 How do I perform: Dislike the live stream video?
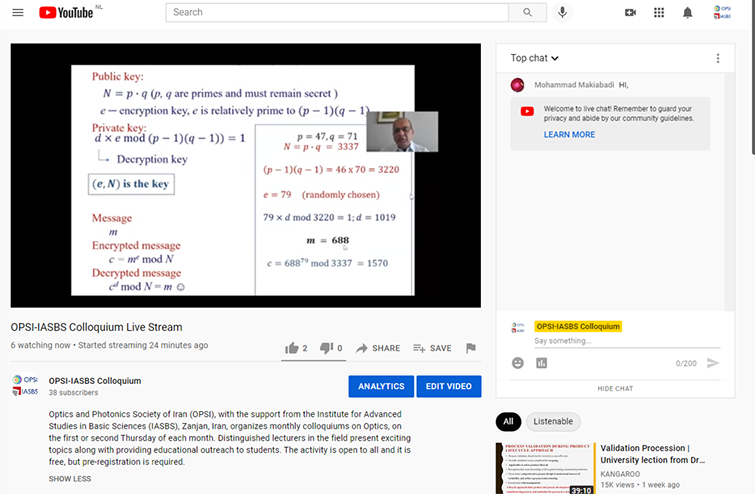point(325,348)
